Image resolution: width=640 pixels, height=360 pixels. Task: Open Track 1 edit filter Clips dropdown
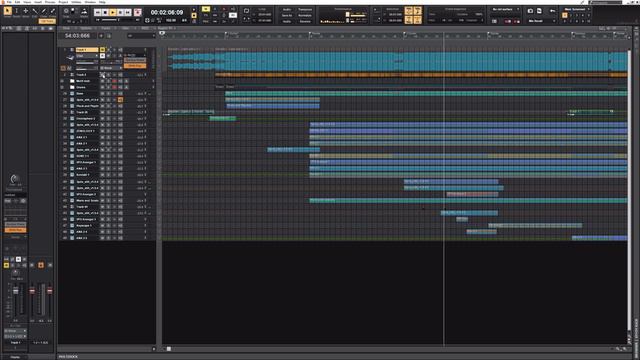point(87,56)
